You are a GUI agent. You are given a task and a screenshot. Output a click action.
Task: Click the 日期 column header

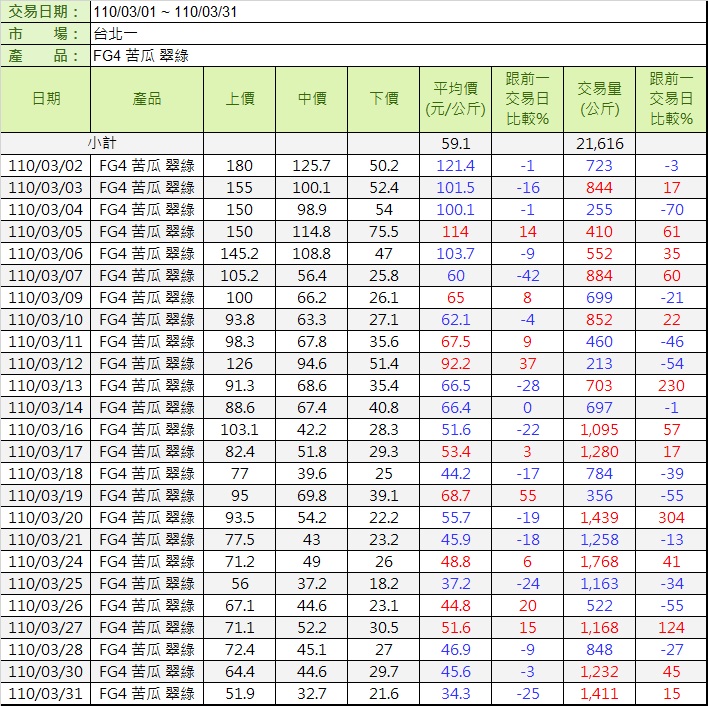[46, 99]
